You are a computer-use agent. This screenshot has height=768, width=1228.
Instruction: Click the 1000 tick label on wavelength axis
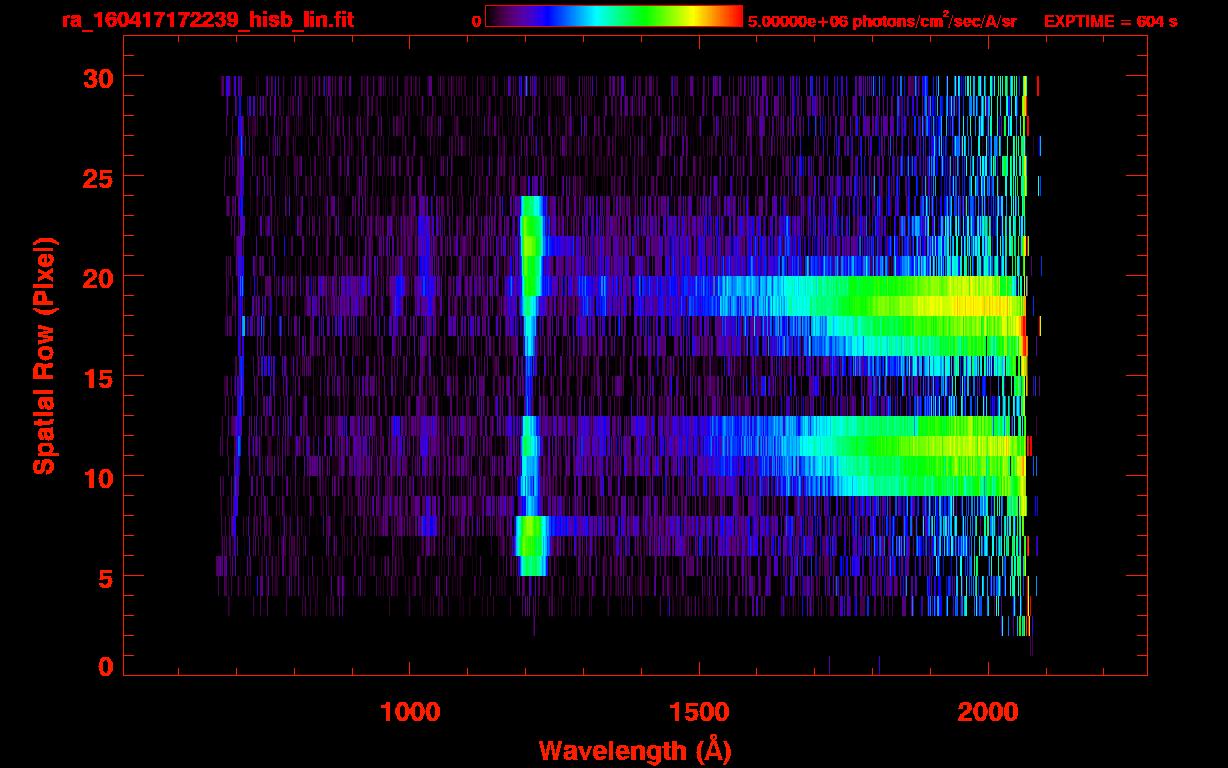(409, 712)
